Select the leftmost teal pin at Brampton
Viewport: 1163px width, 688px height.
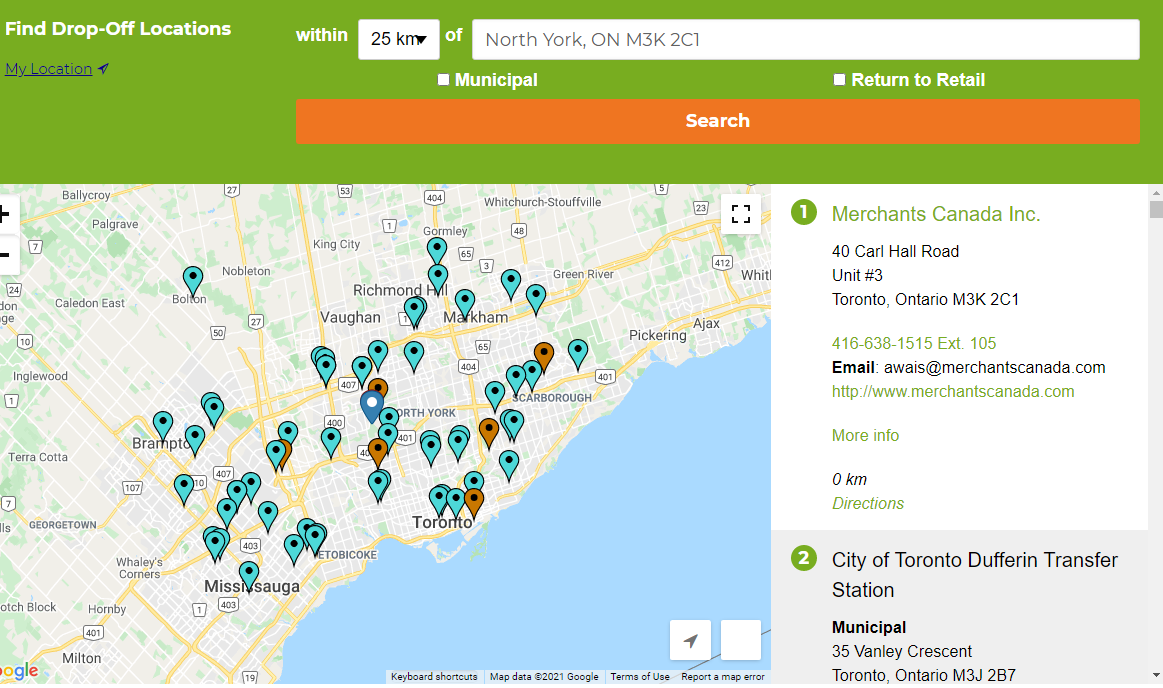163,426
